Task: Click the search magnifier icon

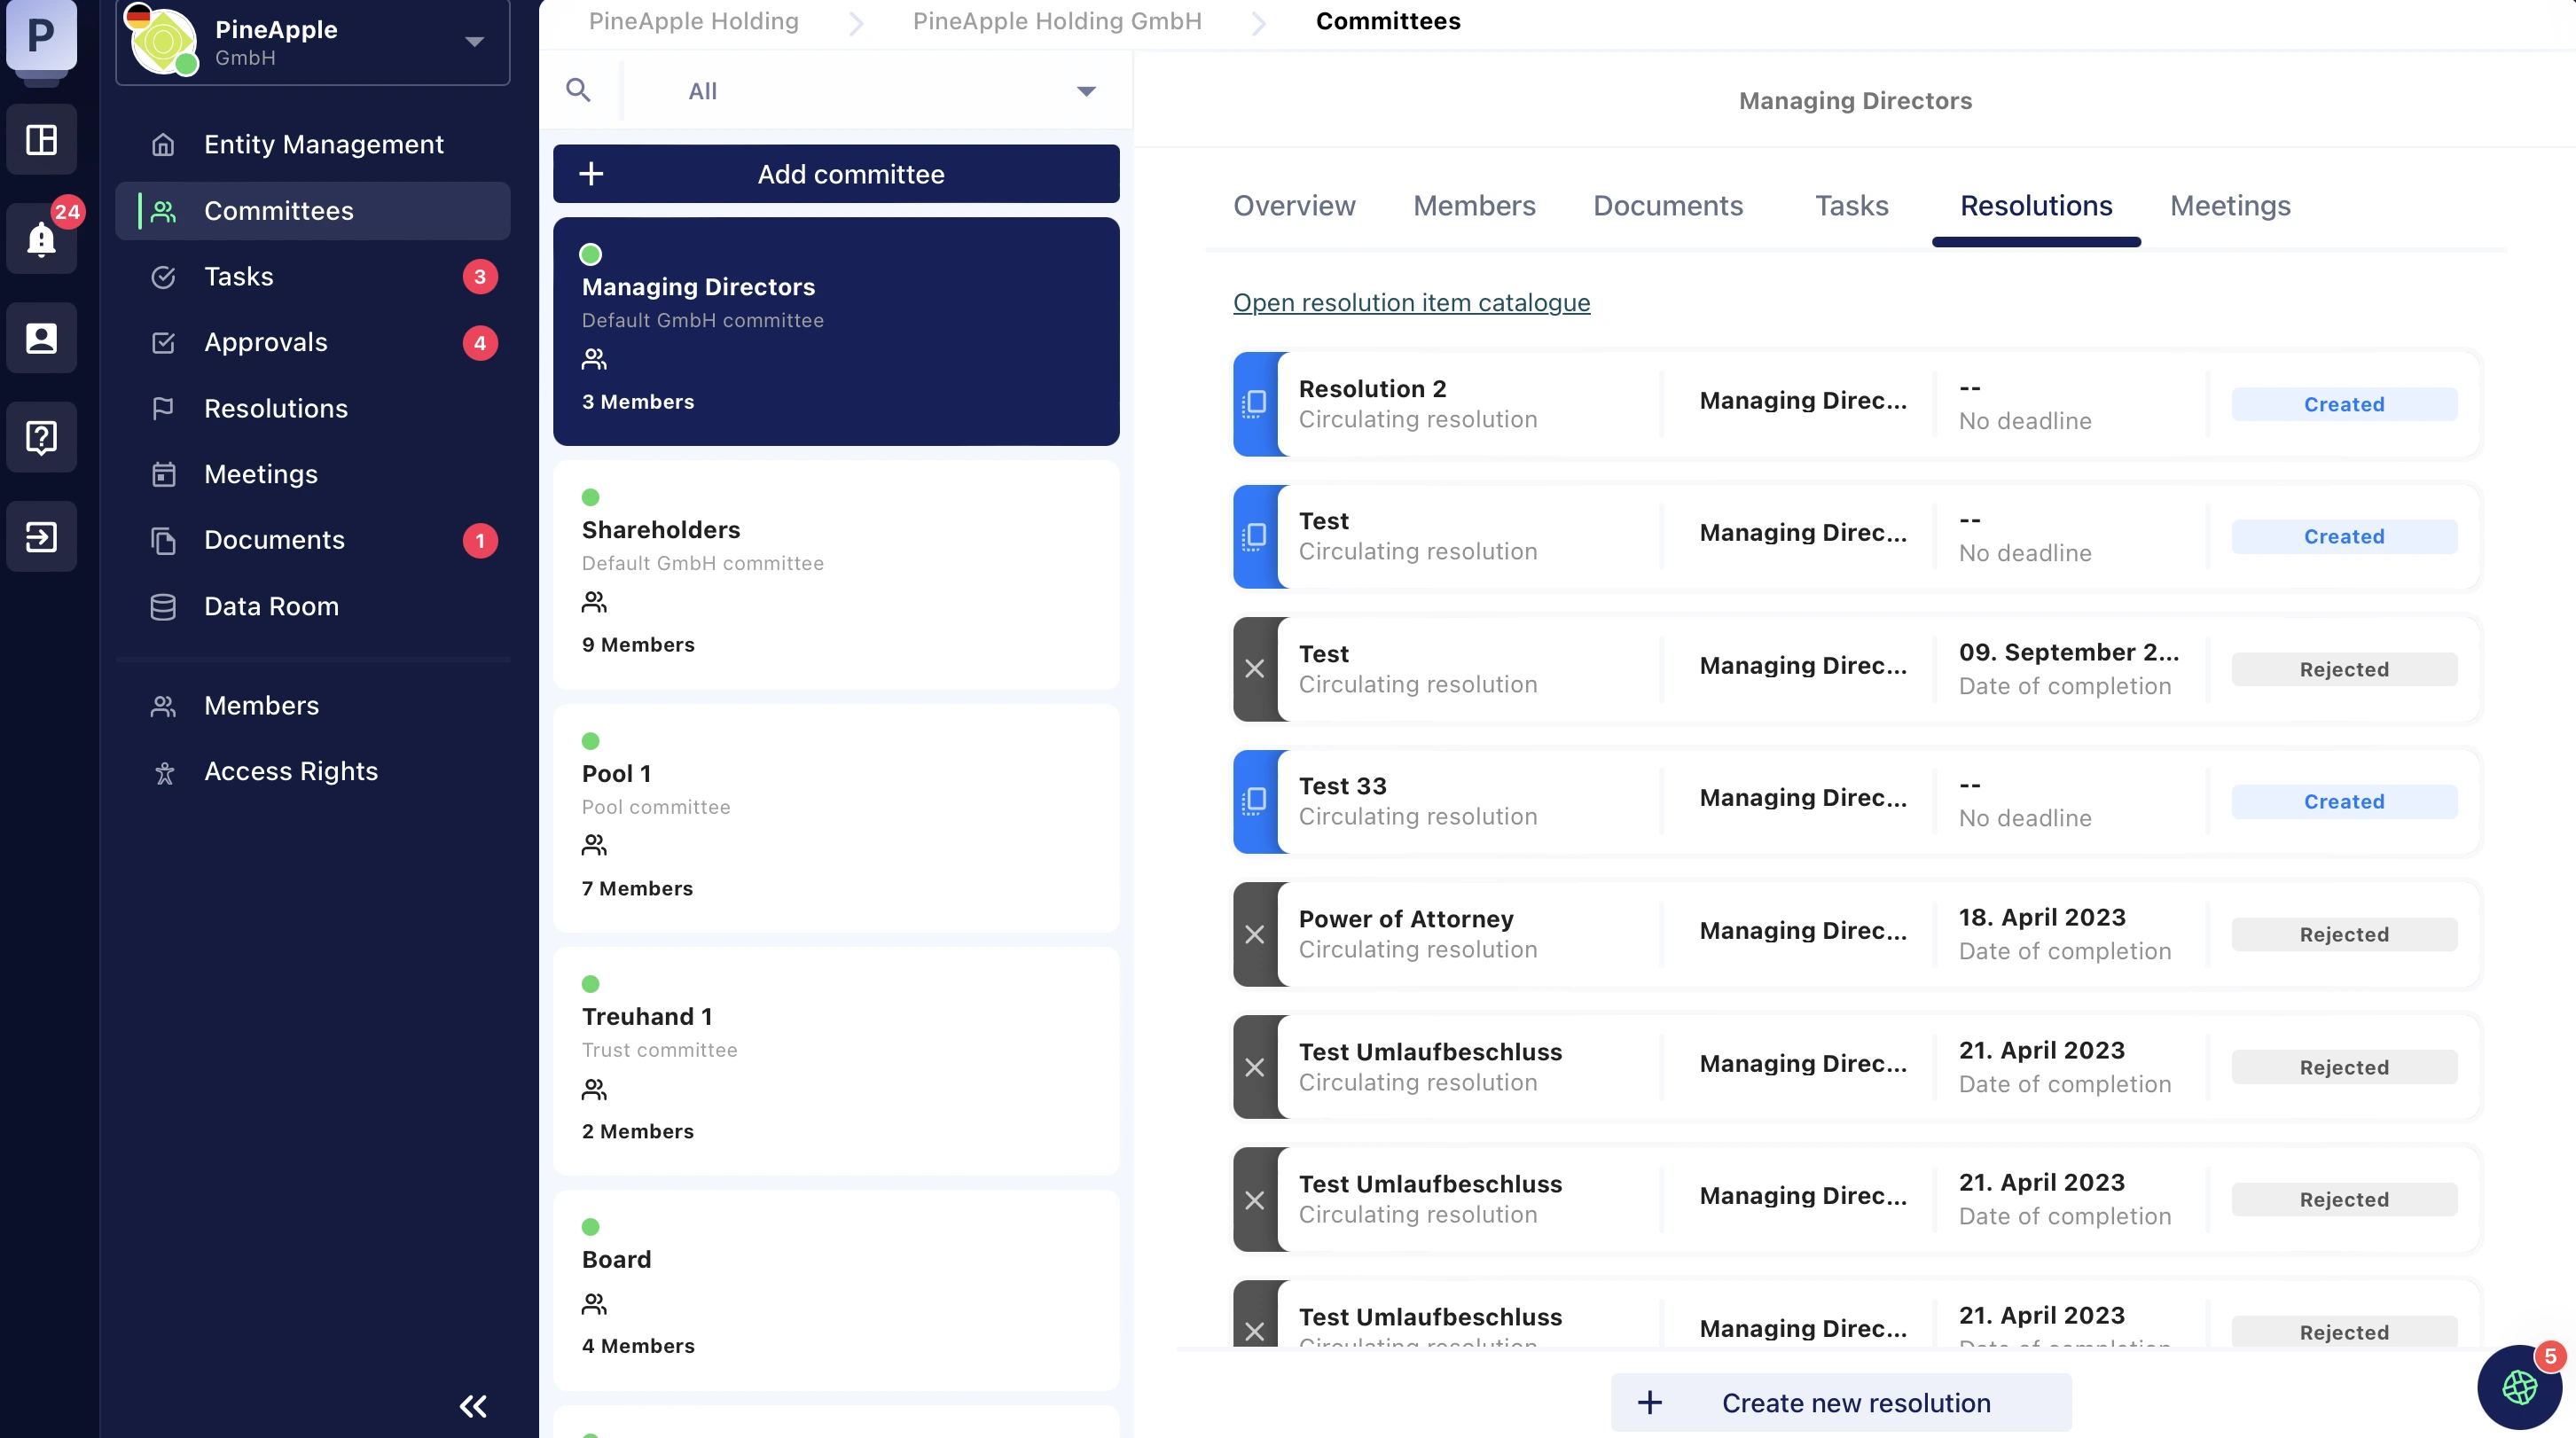Action: tap(578, 91)
